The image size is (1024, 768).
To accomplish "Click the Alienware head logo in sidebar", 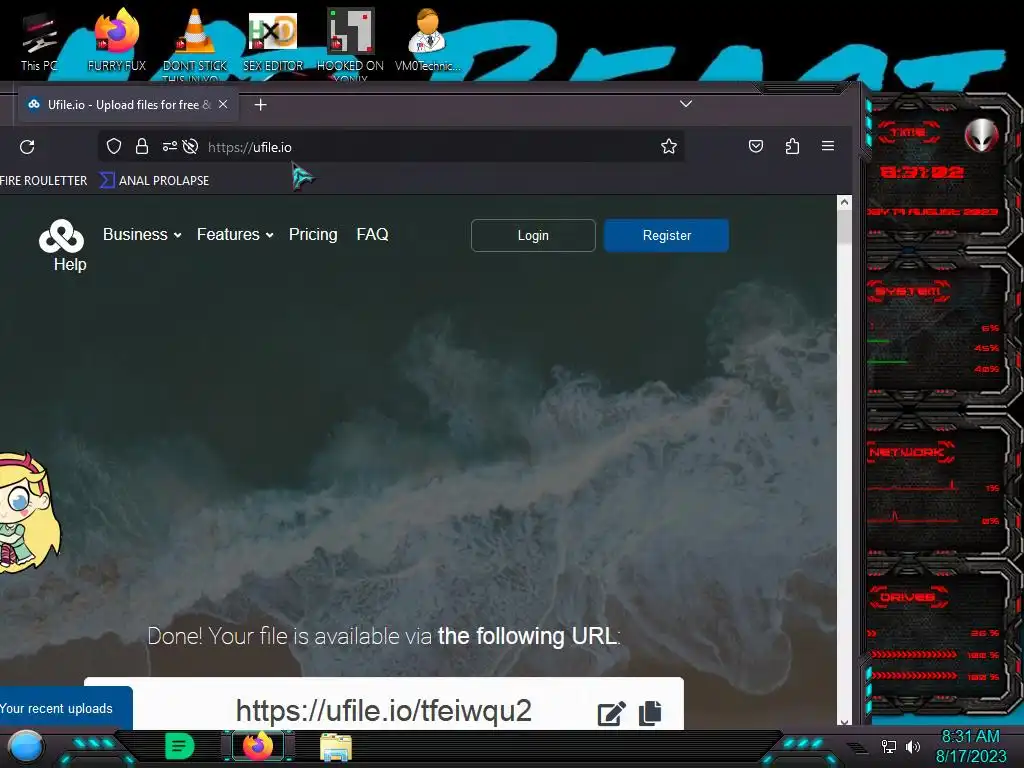I will click(981, 135).
